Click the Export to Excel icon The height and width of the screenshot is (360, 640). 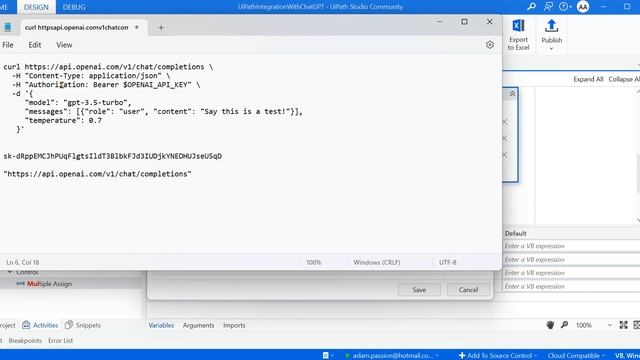[x=518, y=26]
